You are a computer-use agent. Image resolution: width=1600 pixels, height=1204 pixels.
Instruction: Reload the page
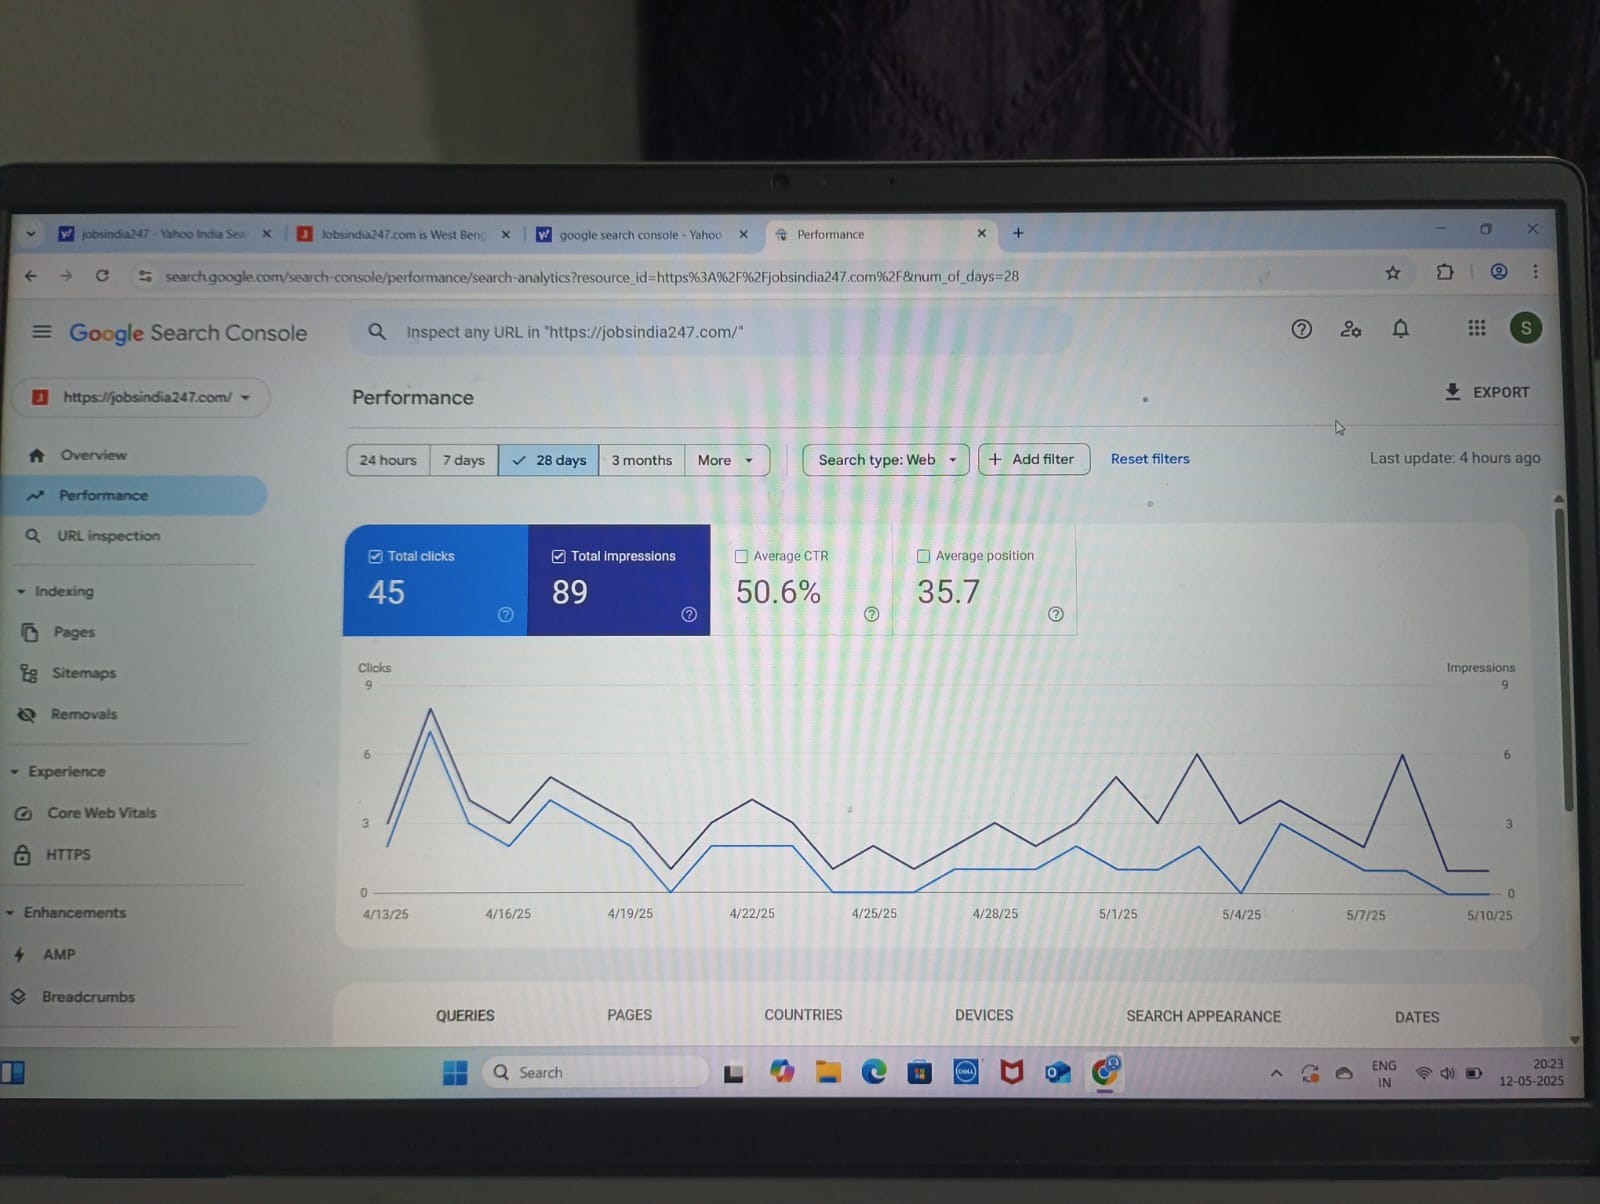[x=102, y=275]
